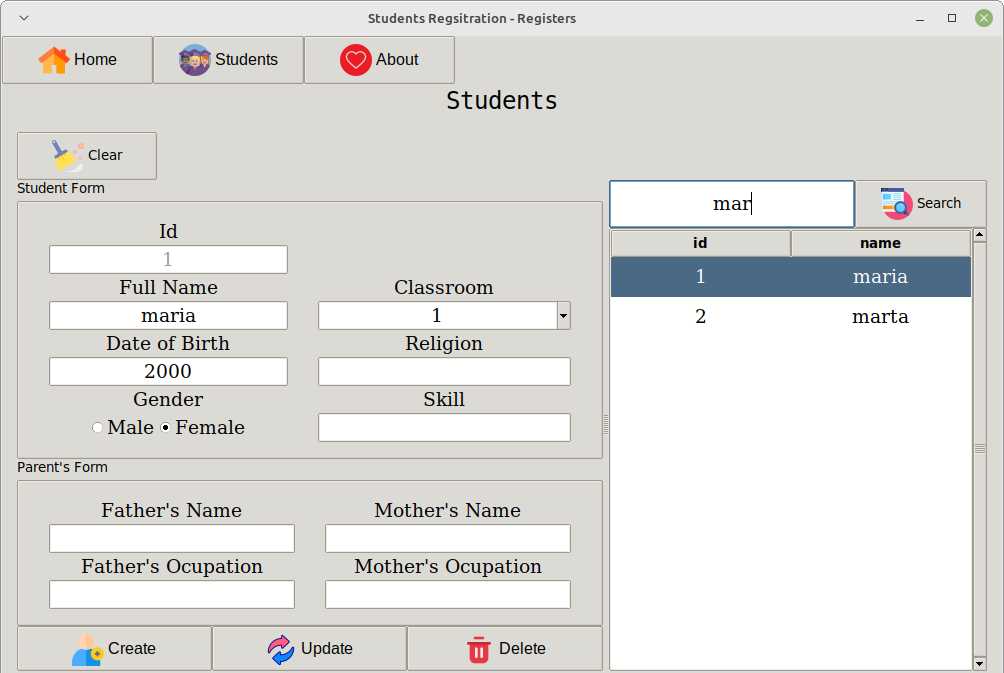Select the Male gender option

click(x=97, y=427)
